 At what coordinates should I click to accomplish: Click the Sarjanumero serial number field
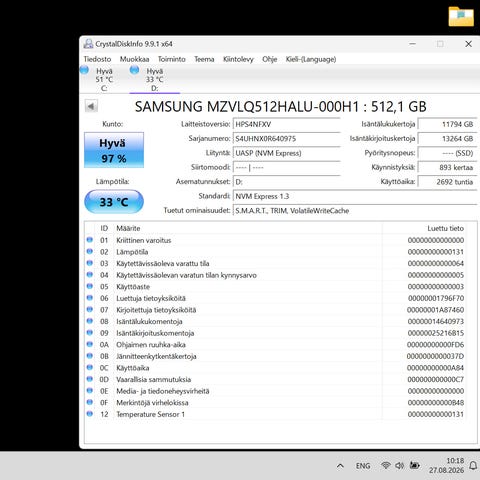(x=287, y=139)
